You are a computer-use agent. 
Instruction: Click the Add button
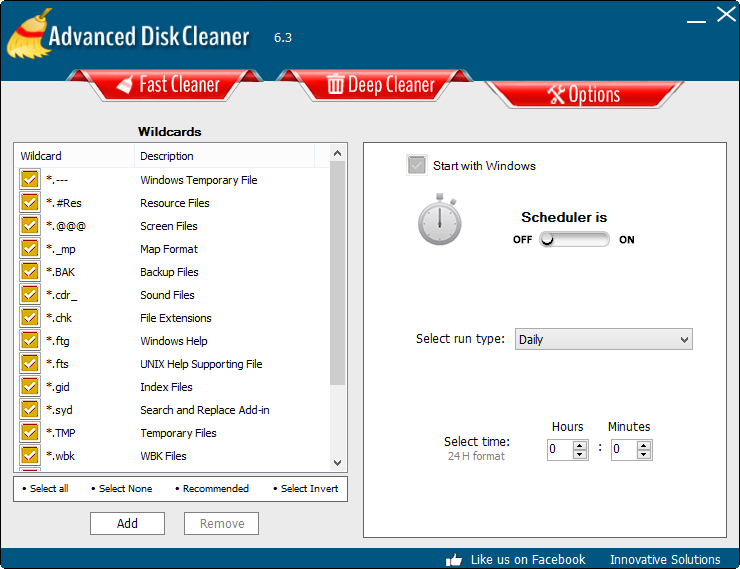click(x=127, y=524)
